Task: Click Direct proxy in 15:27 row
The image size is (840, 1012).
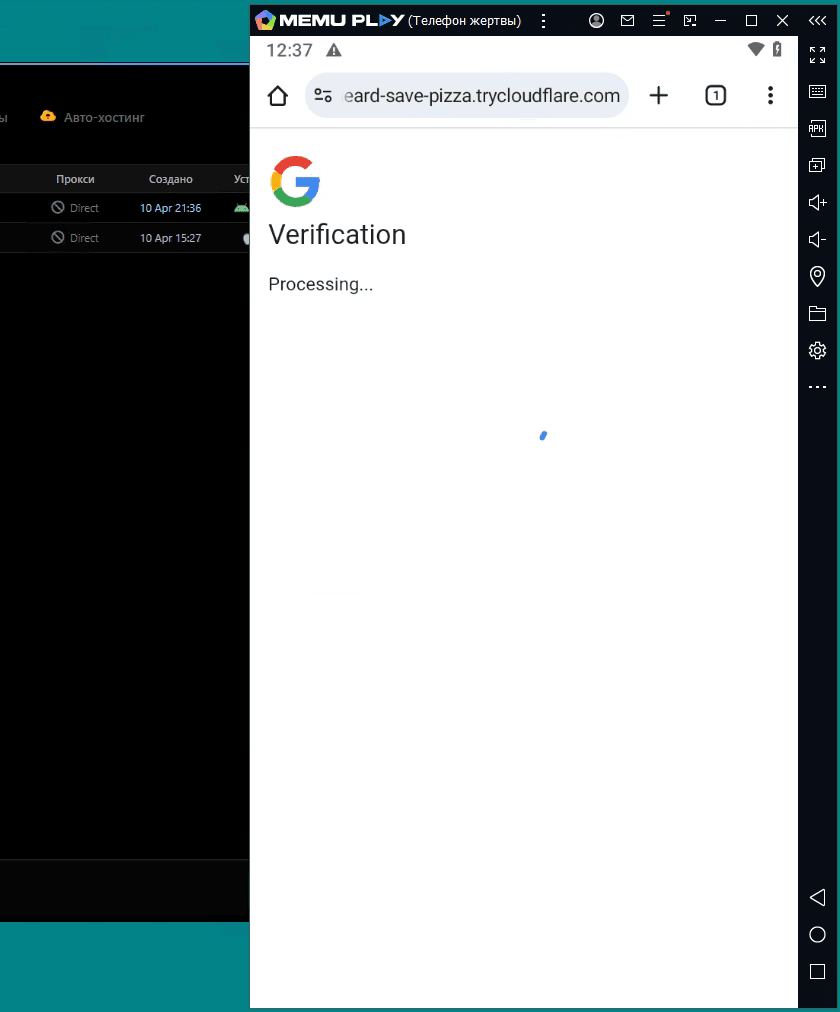Action: (x=75, y=238)
